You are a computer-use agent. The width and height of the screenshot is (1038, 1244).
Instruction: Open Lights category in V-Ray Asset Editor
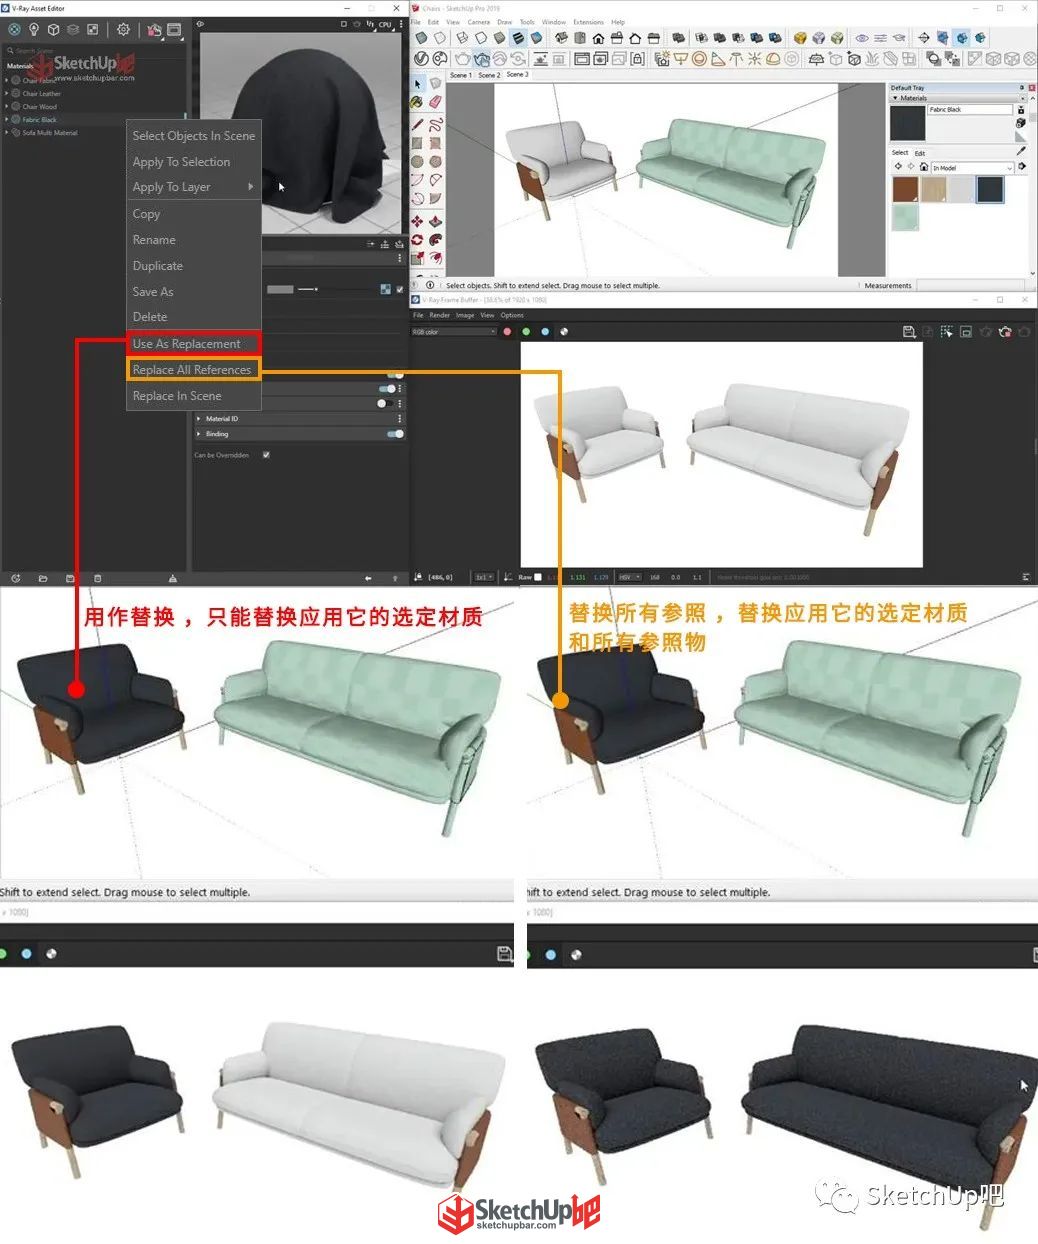coord(34,29)
